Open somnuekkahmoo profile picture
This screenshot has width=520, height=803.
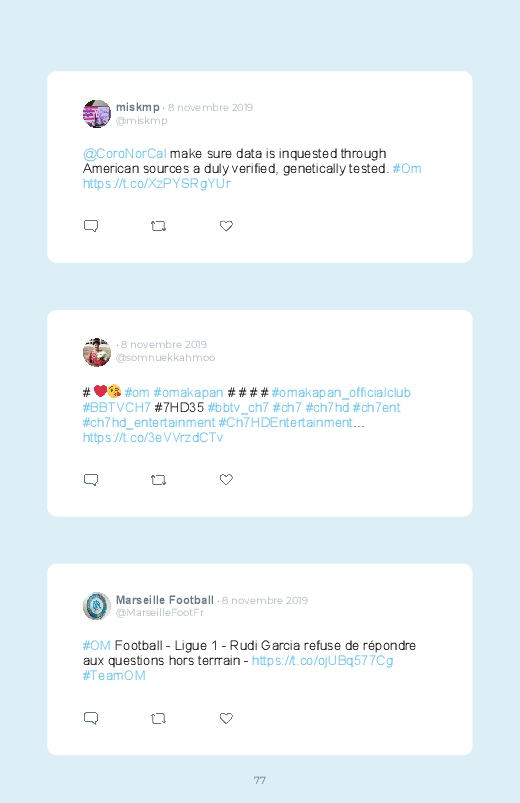97,352
